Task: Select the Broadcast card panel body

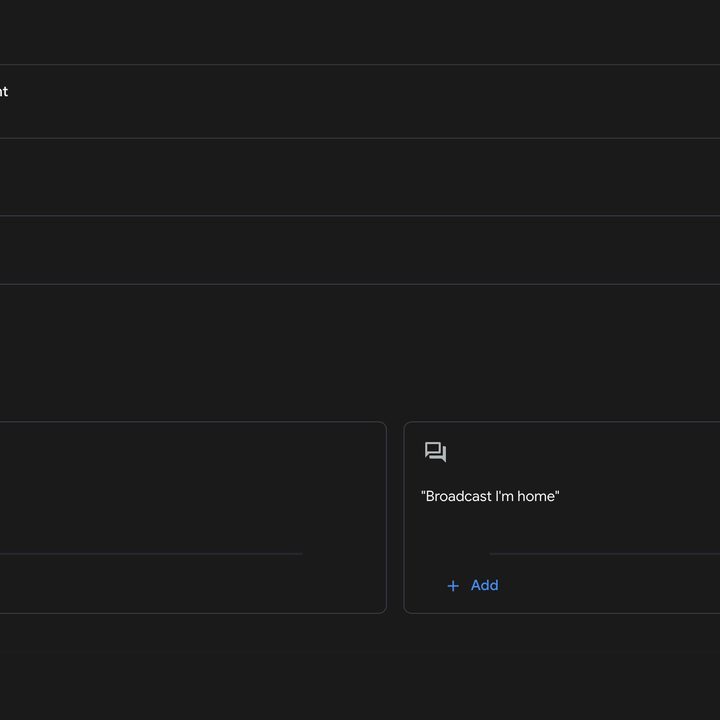Action: 562,517
